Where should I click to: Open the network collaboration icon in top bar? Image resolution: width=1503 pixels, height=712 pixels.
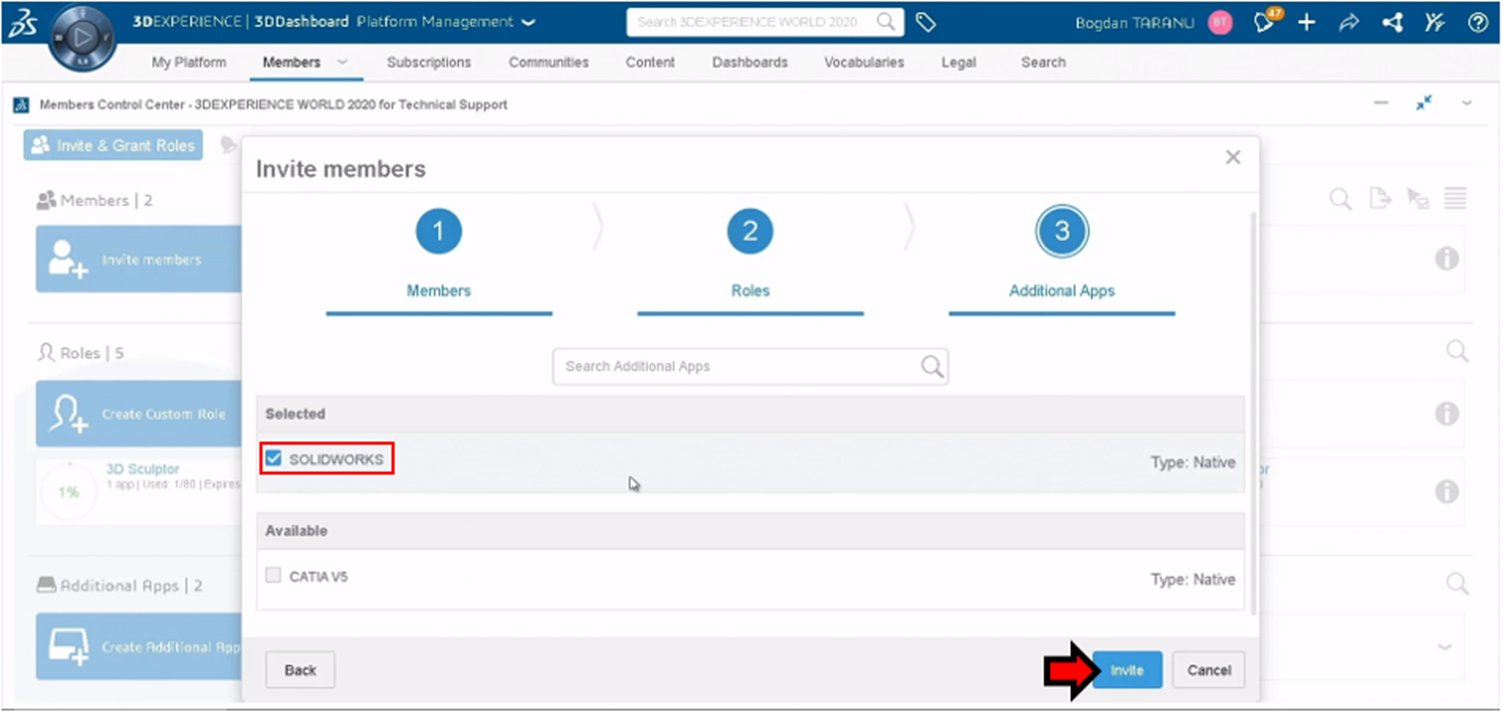coord(1392,22)
